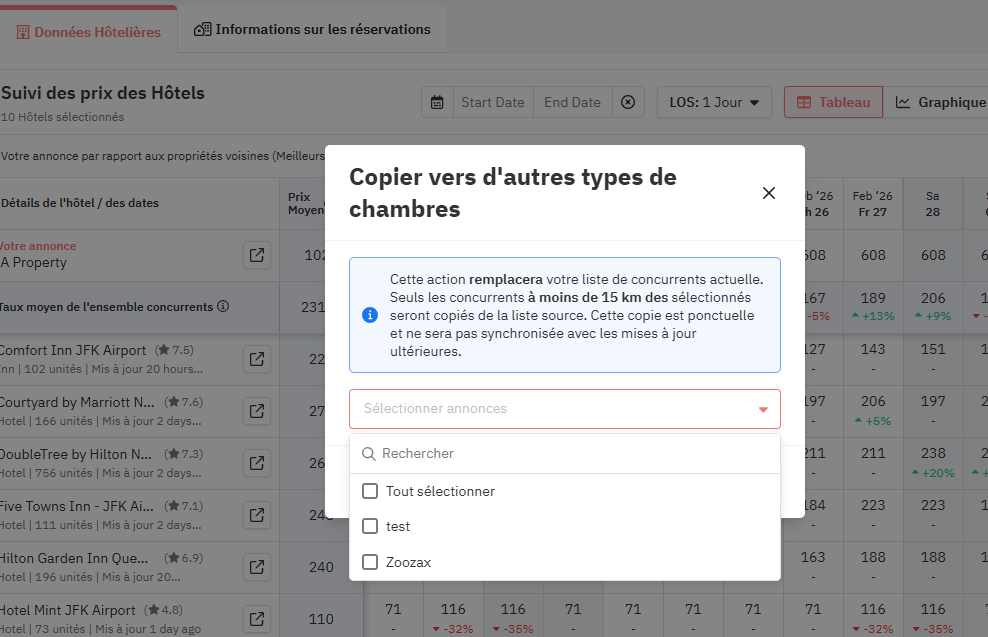Check the Tout sélectionner checkbox

pyautogui.click(x=370, y=491)
